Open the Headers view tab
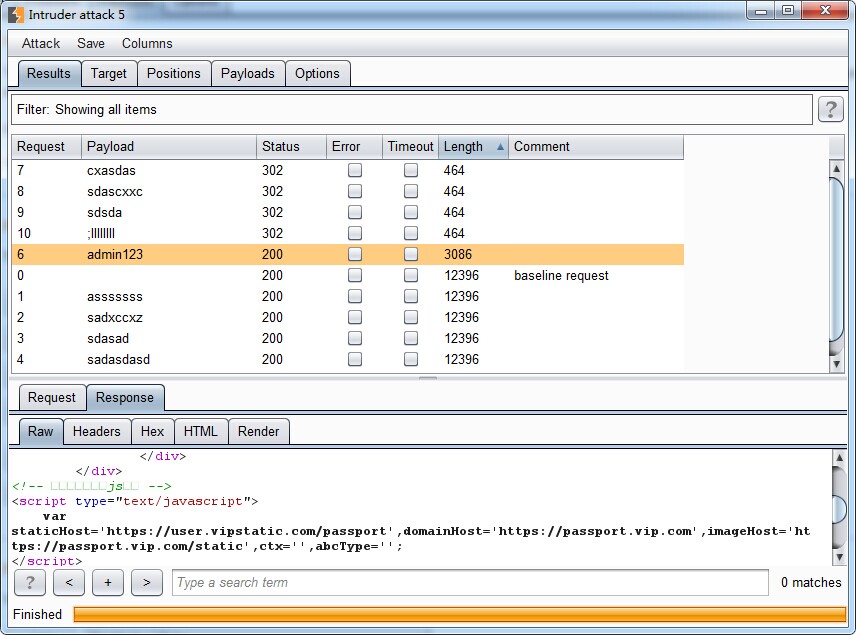Viewport: 856px width, 635px height. [x=97, y=431]
